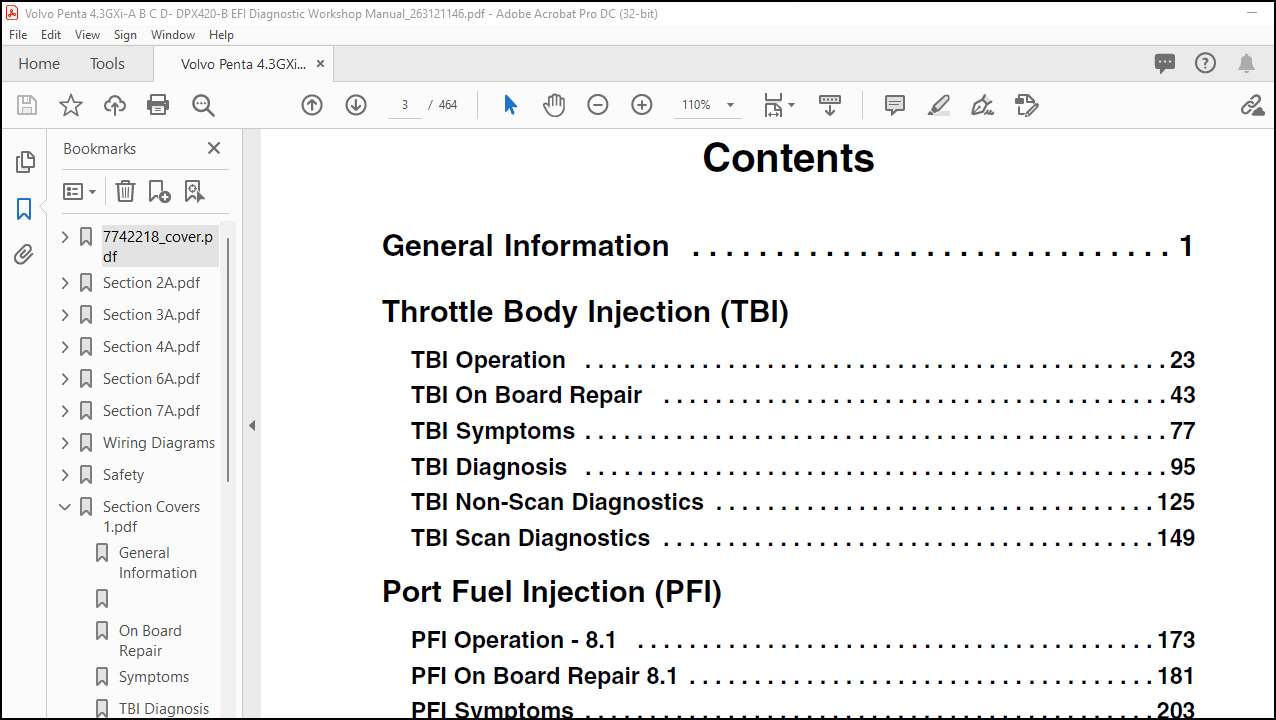
Task: Select the highlight text pen tool
Action: pyautogui.click(x=938, y=105)
